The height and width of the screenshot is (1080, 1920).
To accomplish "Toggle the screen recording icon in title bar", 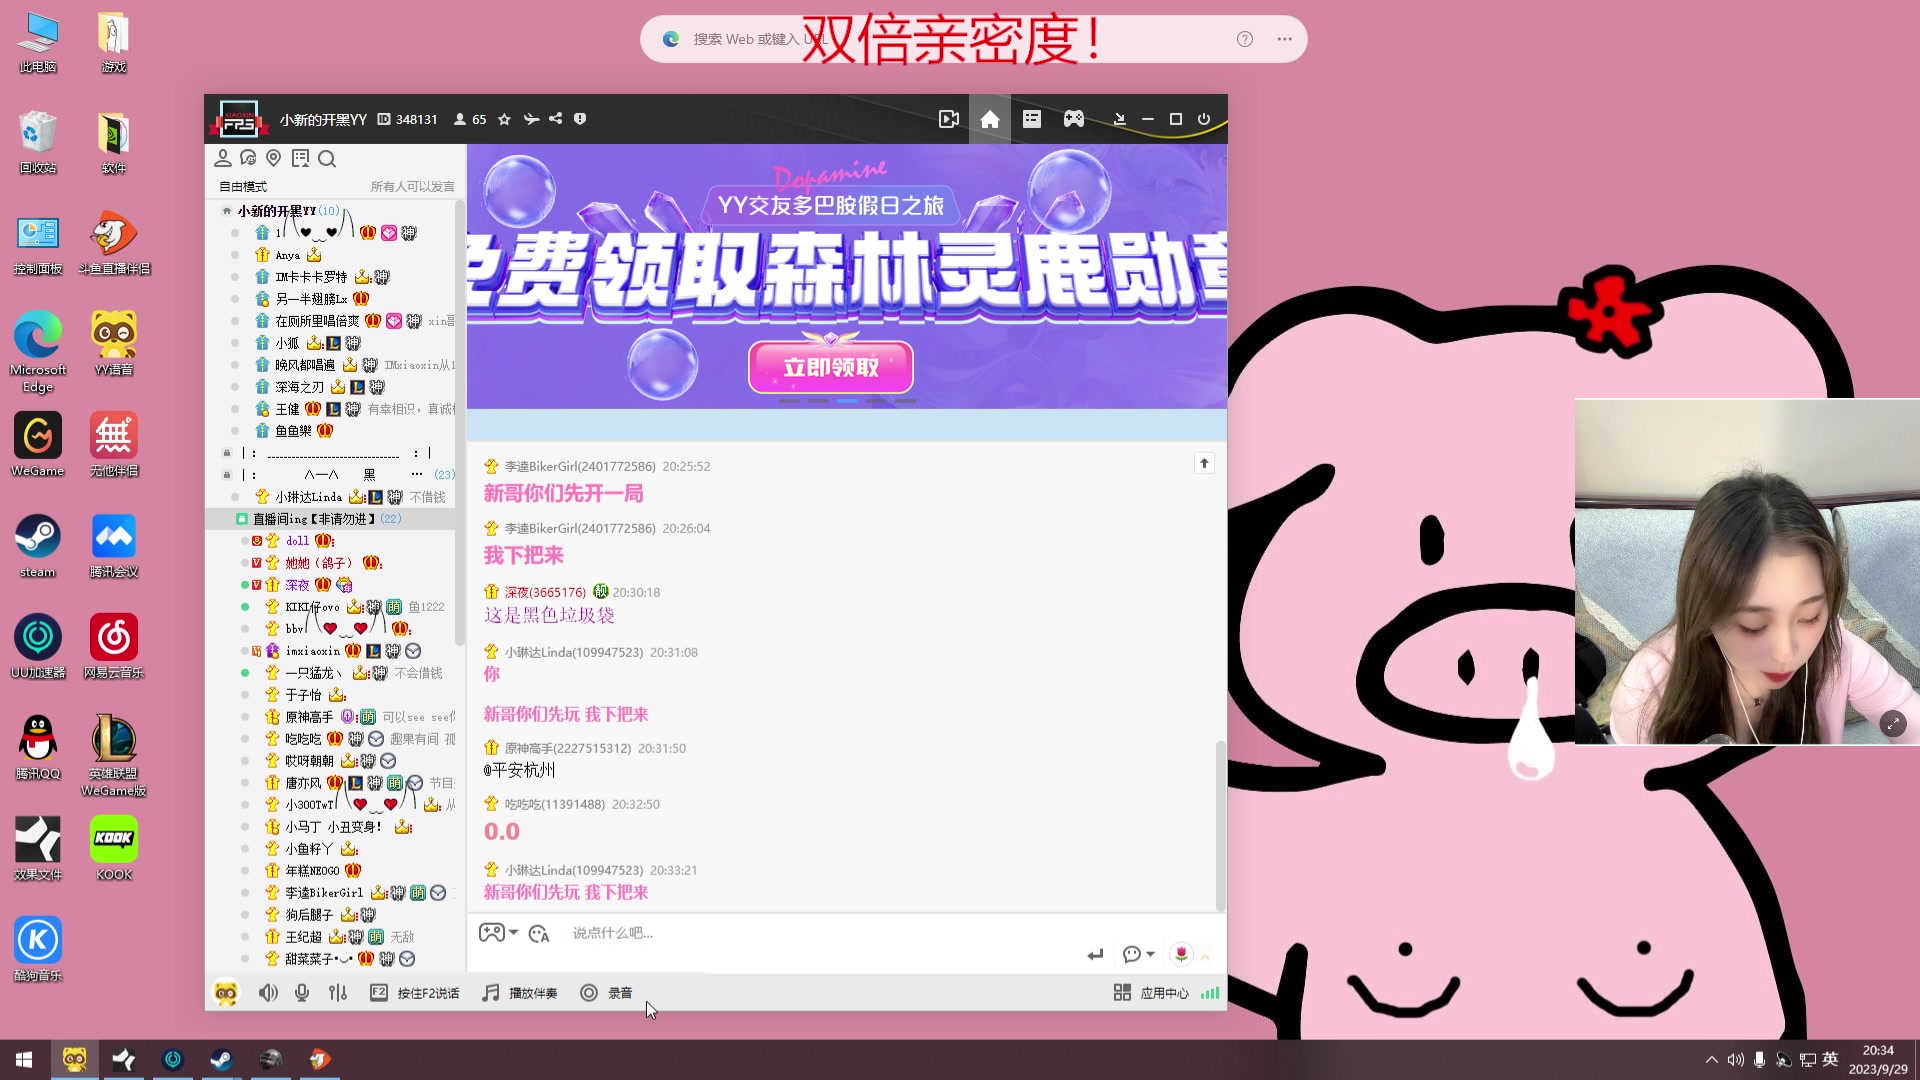I will 949,119.
